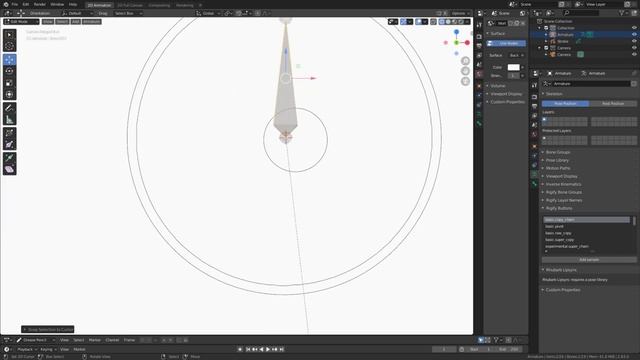Enable first protected layer box
This screenshot has width=640, height=360.
pos(544,138)
